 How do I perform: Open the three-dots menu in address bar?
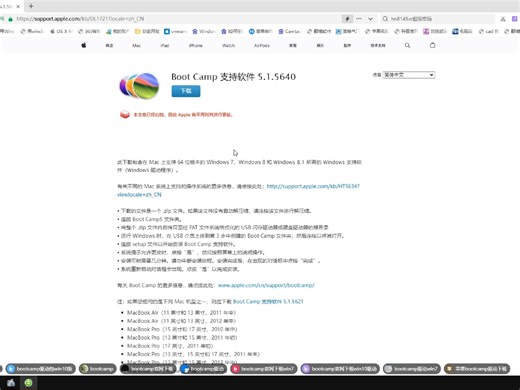[359, 19]
